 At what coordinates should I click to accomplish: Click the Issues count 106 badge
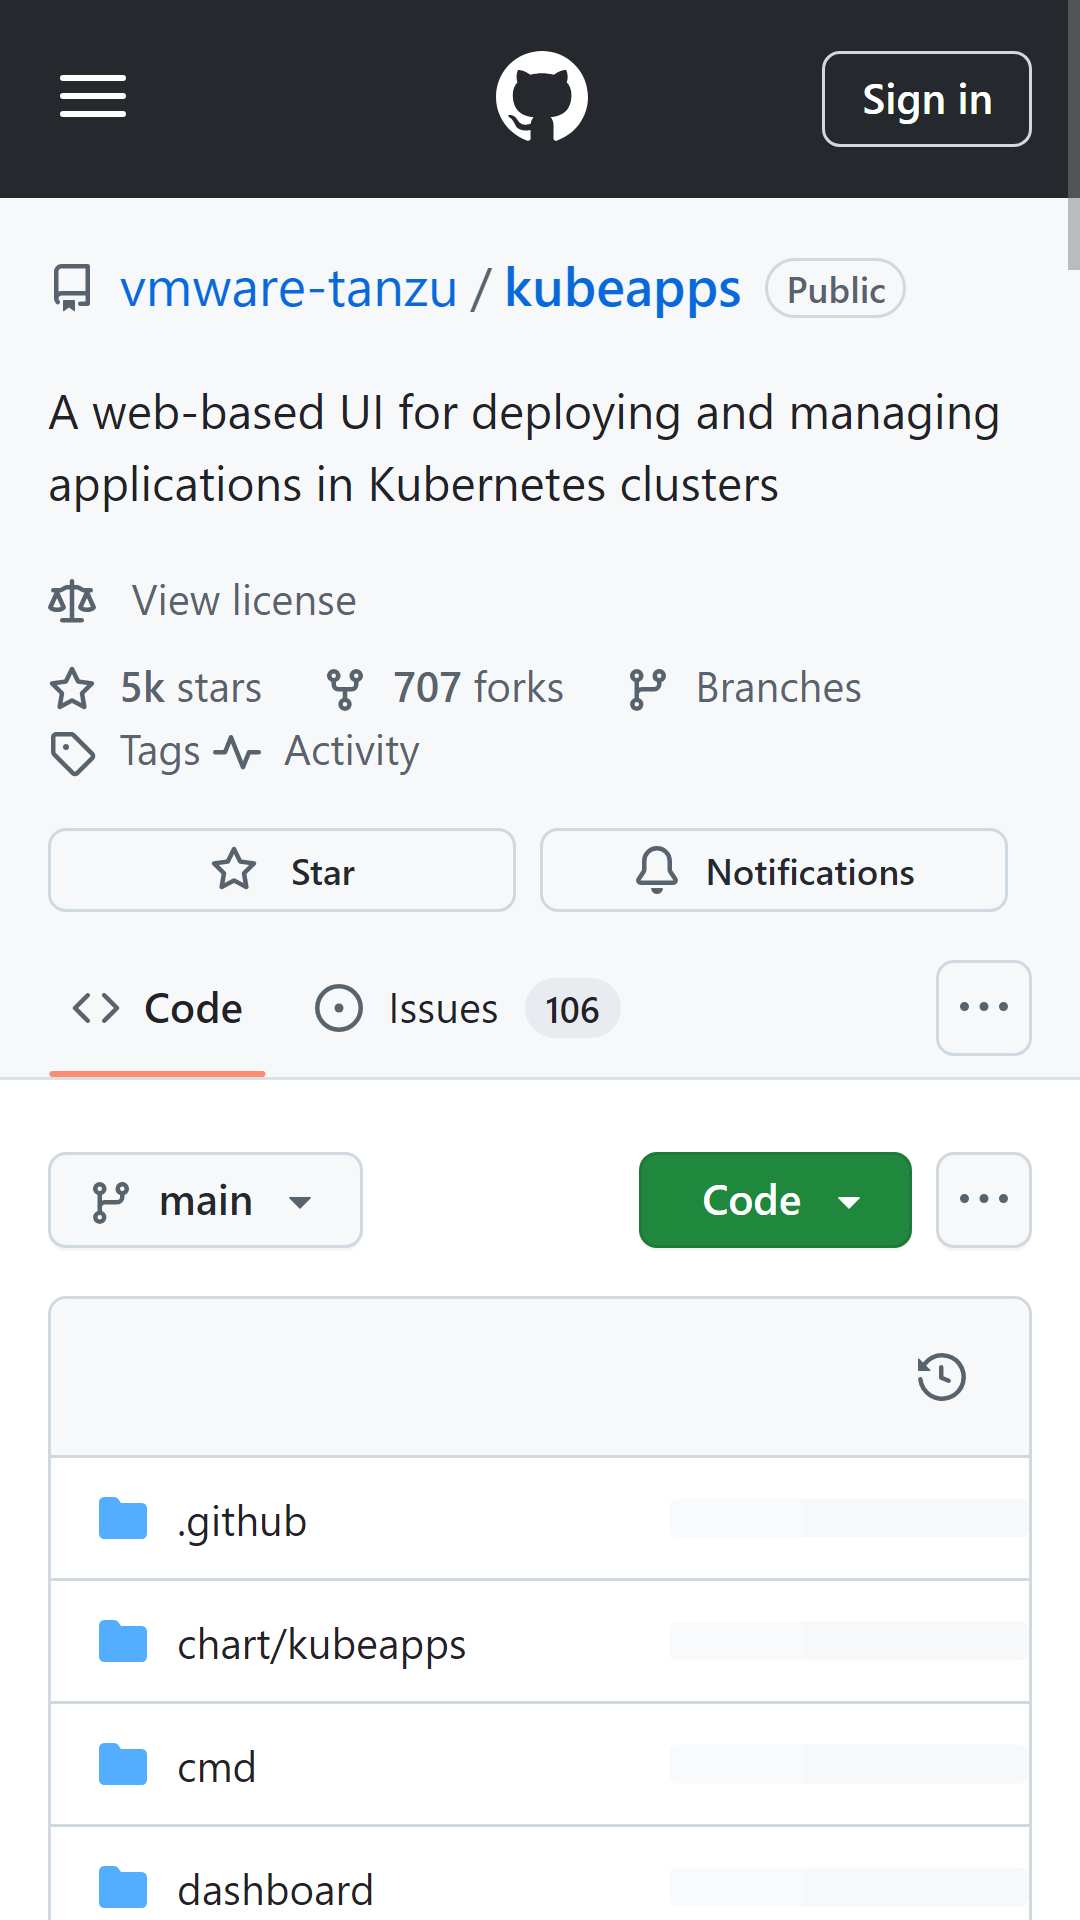[x=572, y=1009]
